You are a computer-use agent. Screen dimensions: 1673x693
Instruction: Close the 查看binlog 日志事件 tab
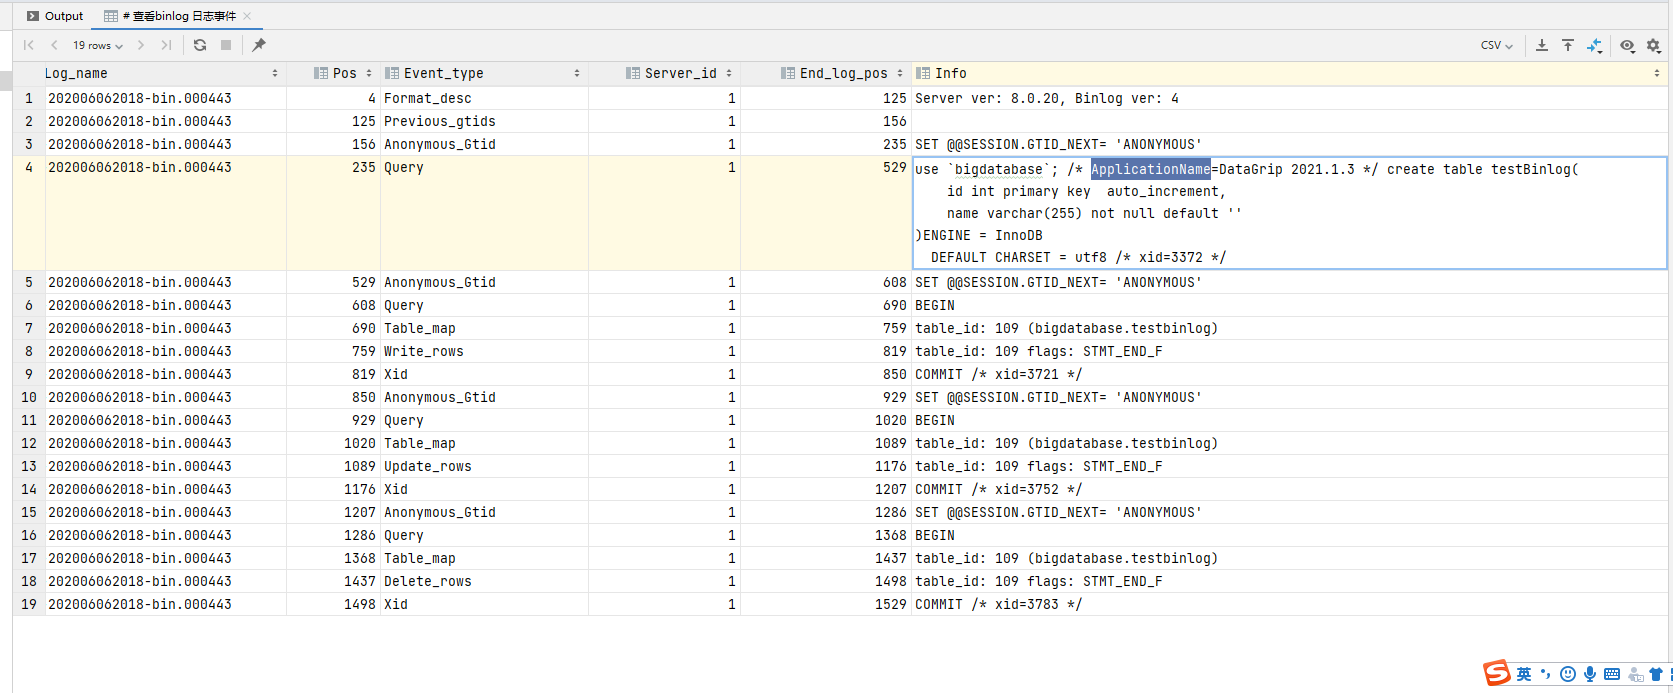click(x=247, y=16)
